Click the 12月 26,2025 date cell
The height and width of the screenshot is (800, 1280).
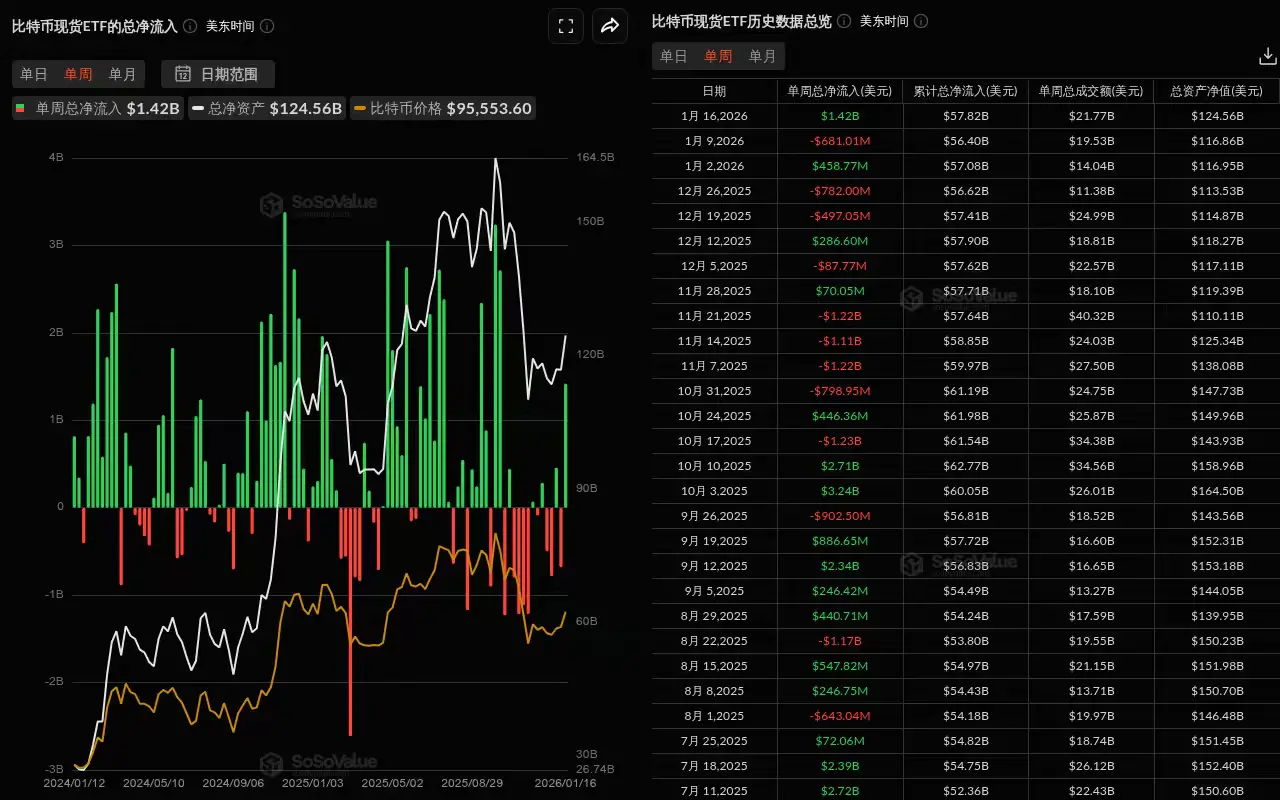pyautogui.click(x=713, y=190)
